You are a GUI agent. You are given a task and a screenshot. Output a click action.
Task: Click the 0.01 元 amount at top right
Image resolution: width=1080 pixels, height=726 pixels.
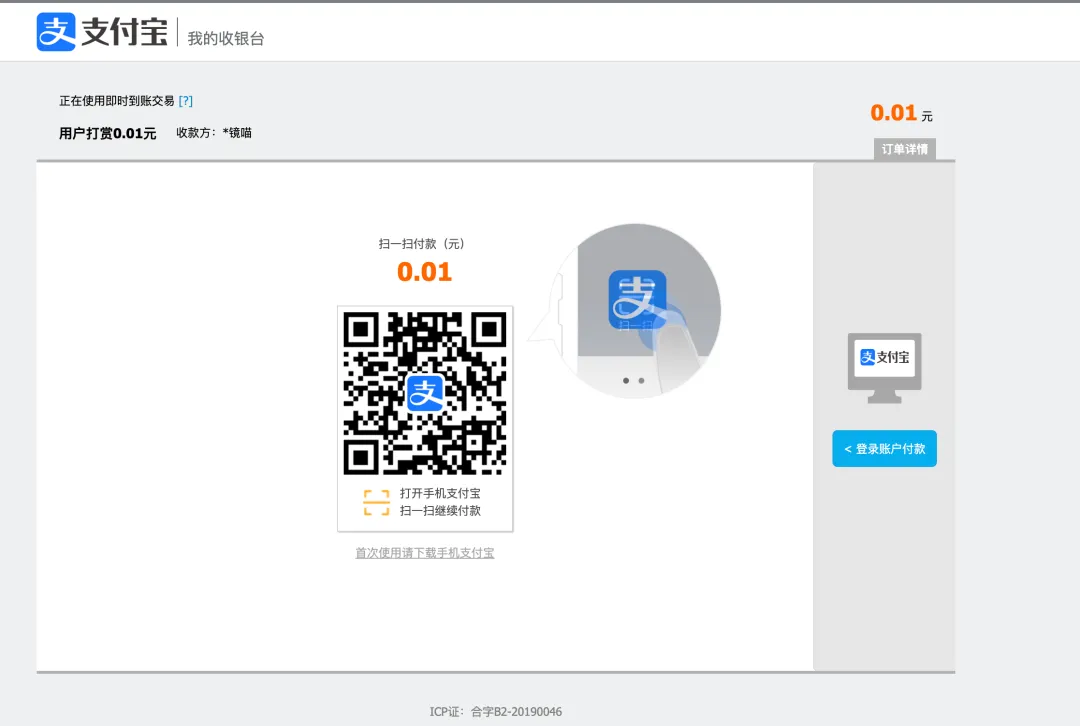tap(902, 113)
